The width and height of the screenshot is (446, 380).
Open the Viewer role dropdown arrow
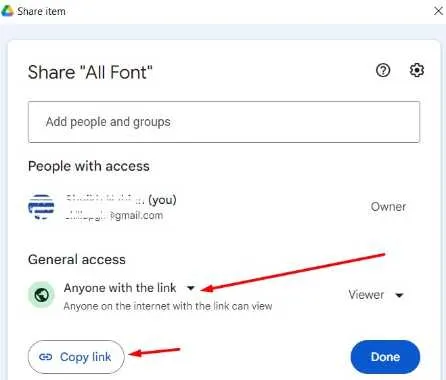click(399, 295)
